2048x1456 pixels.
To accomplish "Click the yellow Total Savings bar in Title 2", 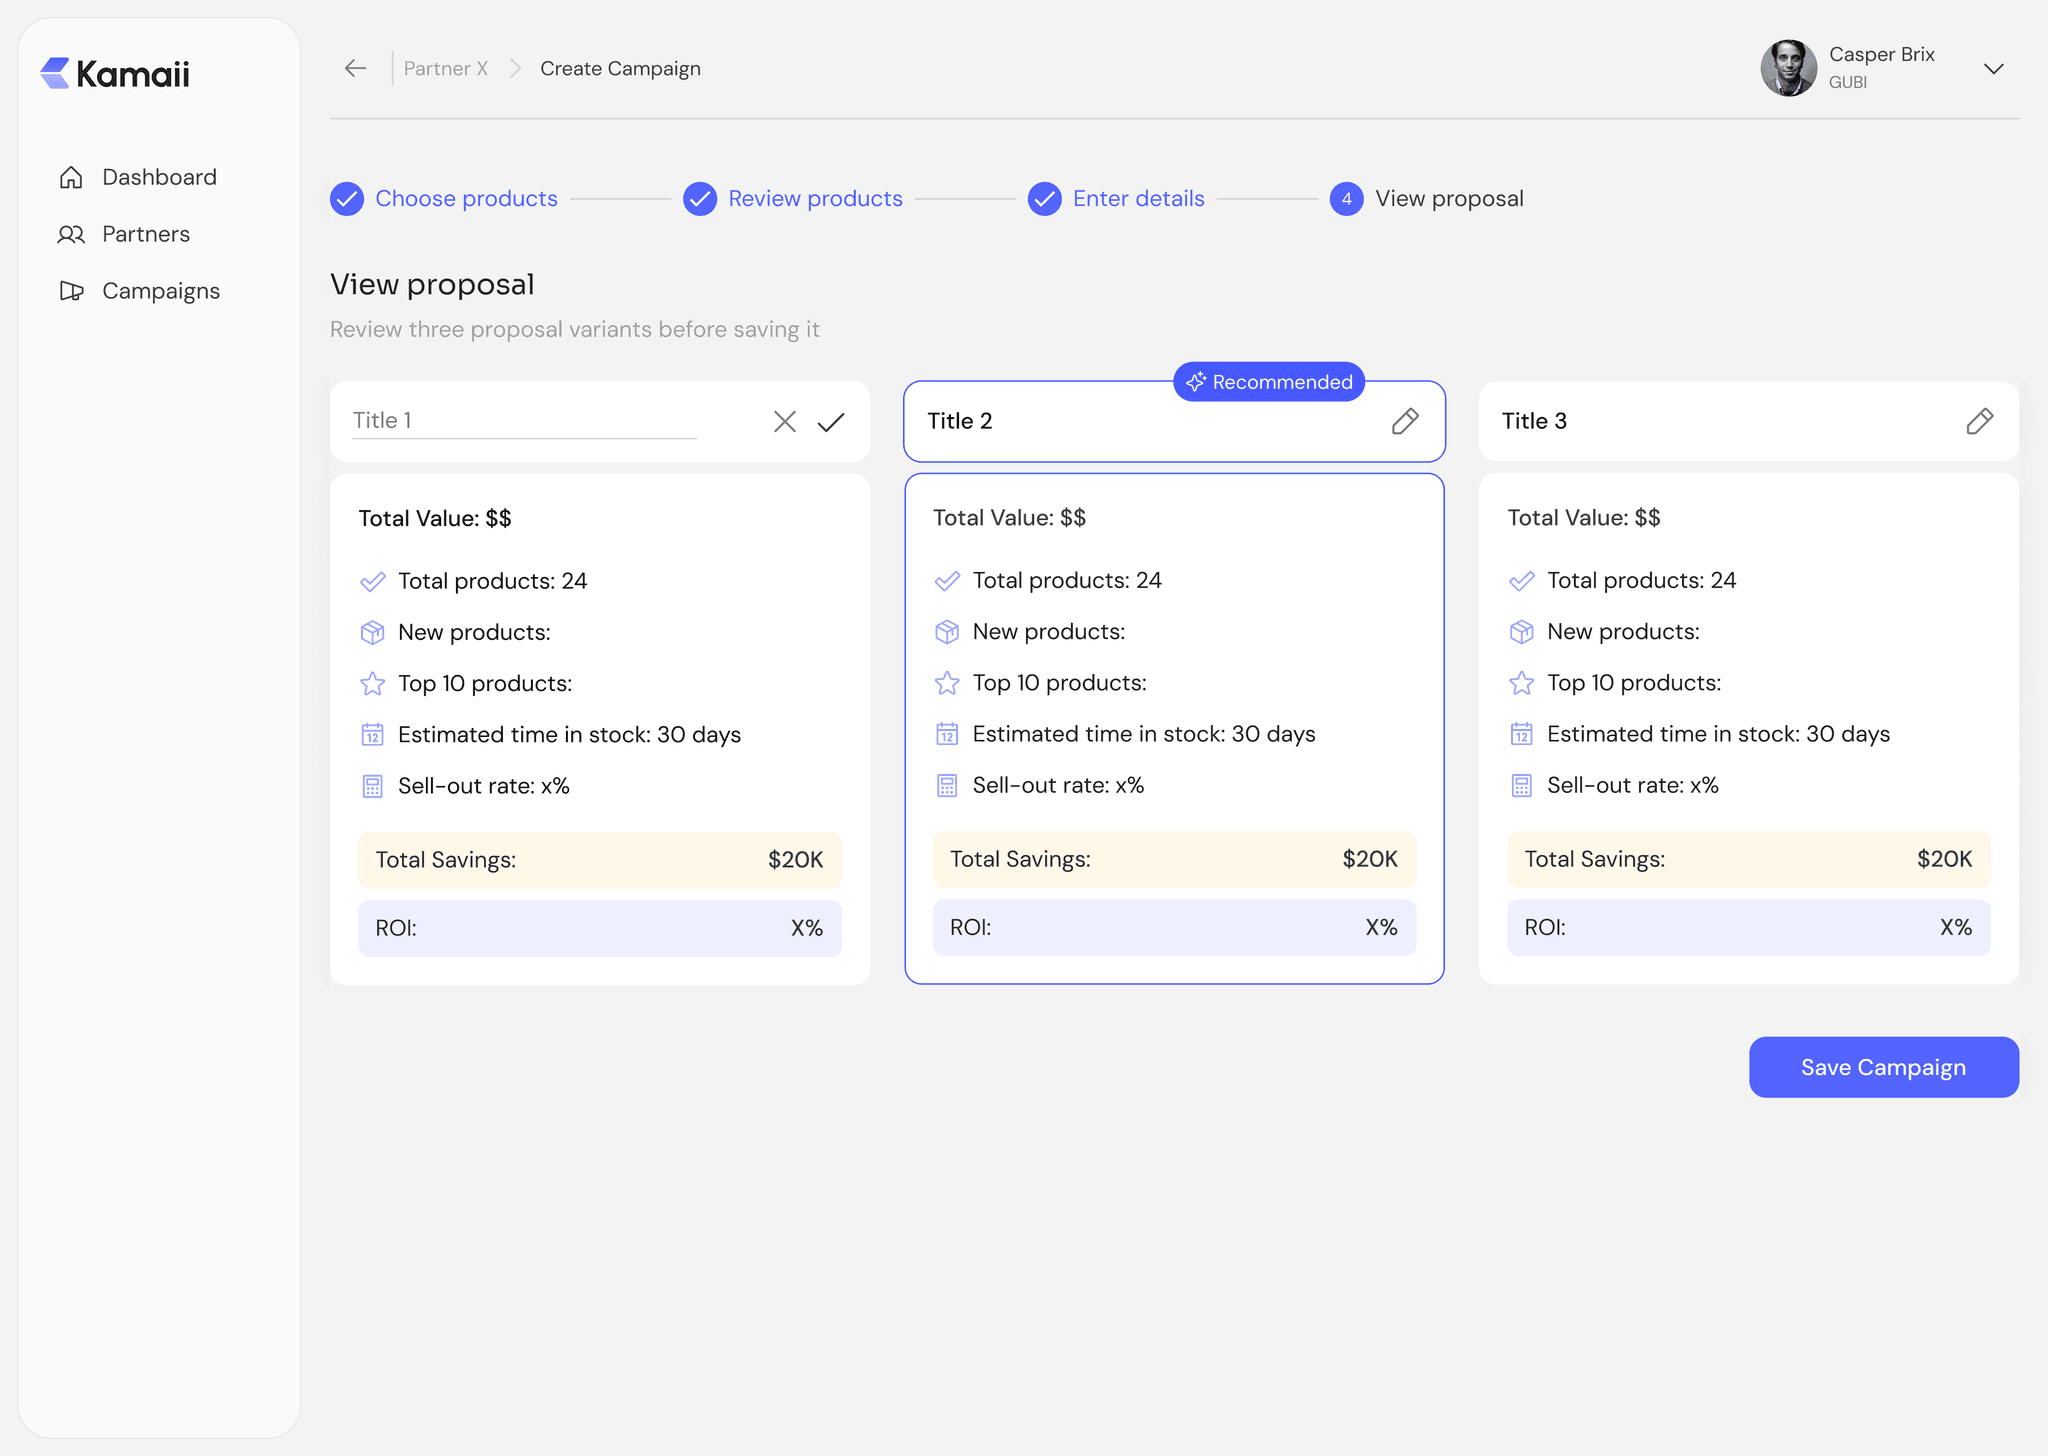I will pos(1174,859).
